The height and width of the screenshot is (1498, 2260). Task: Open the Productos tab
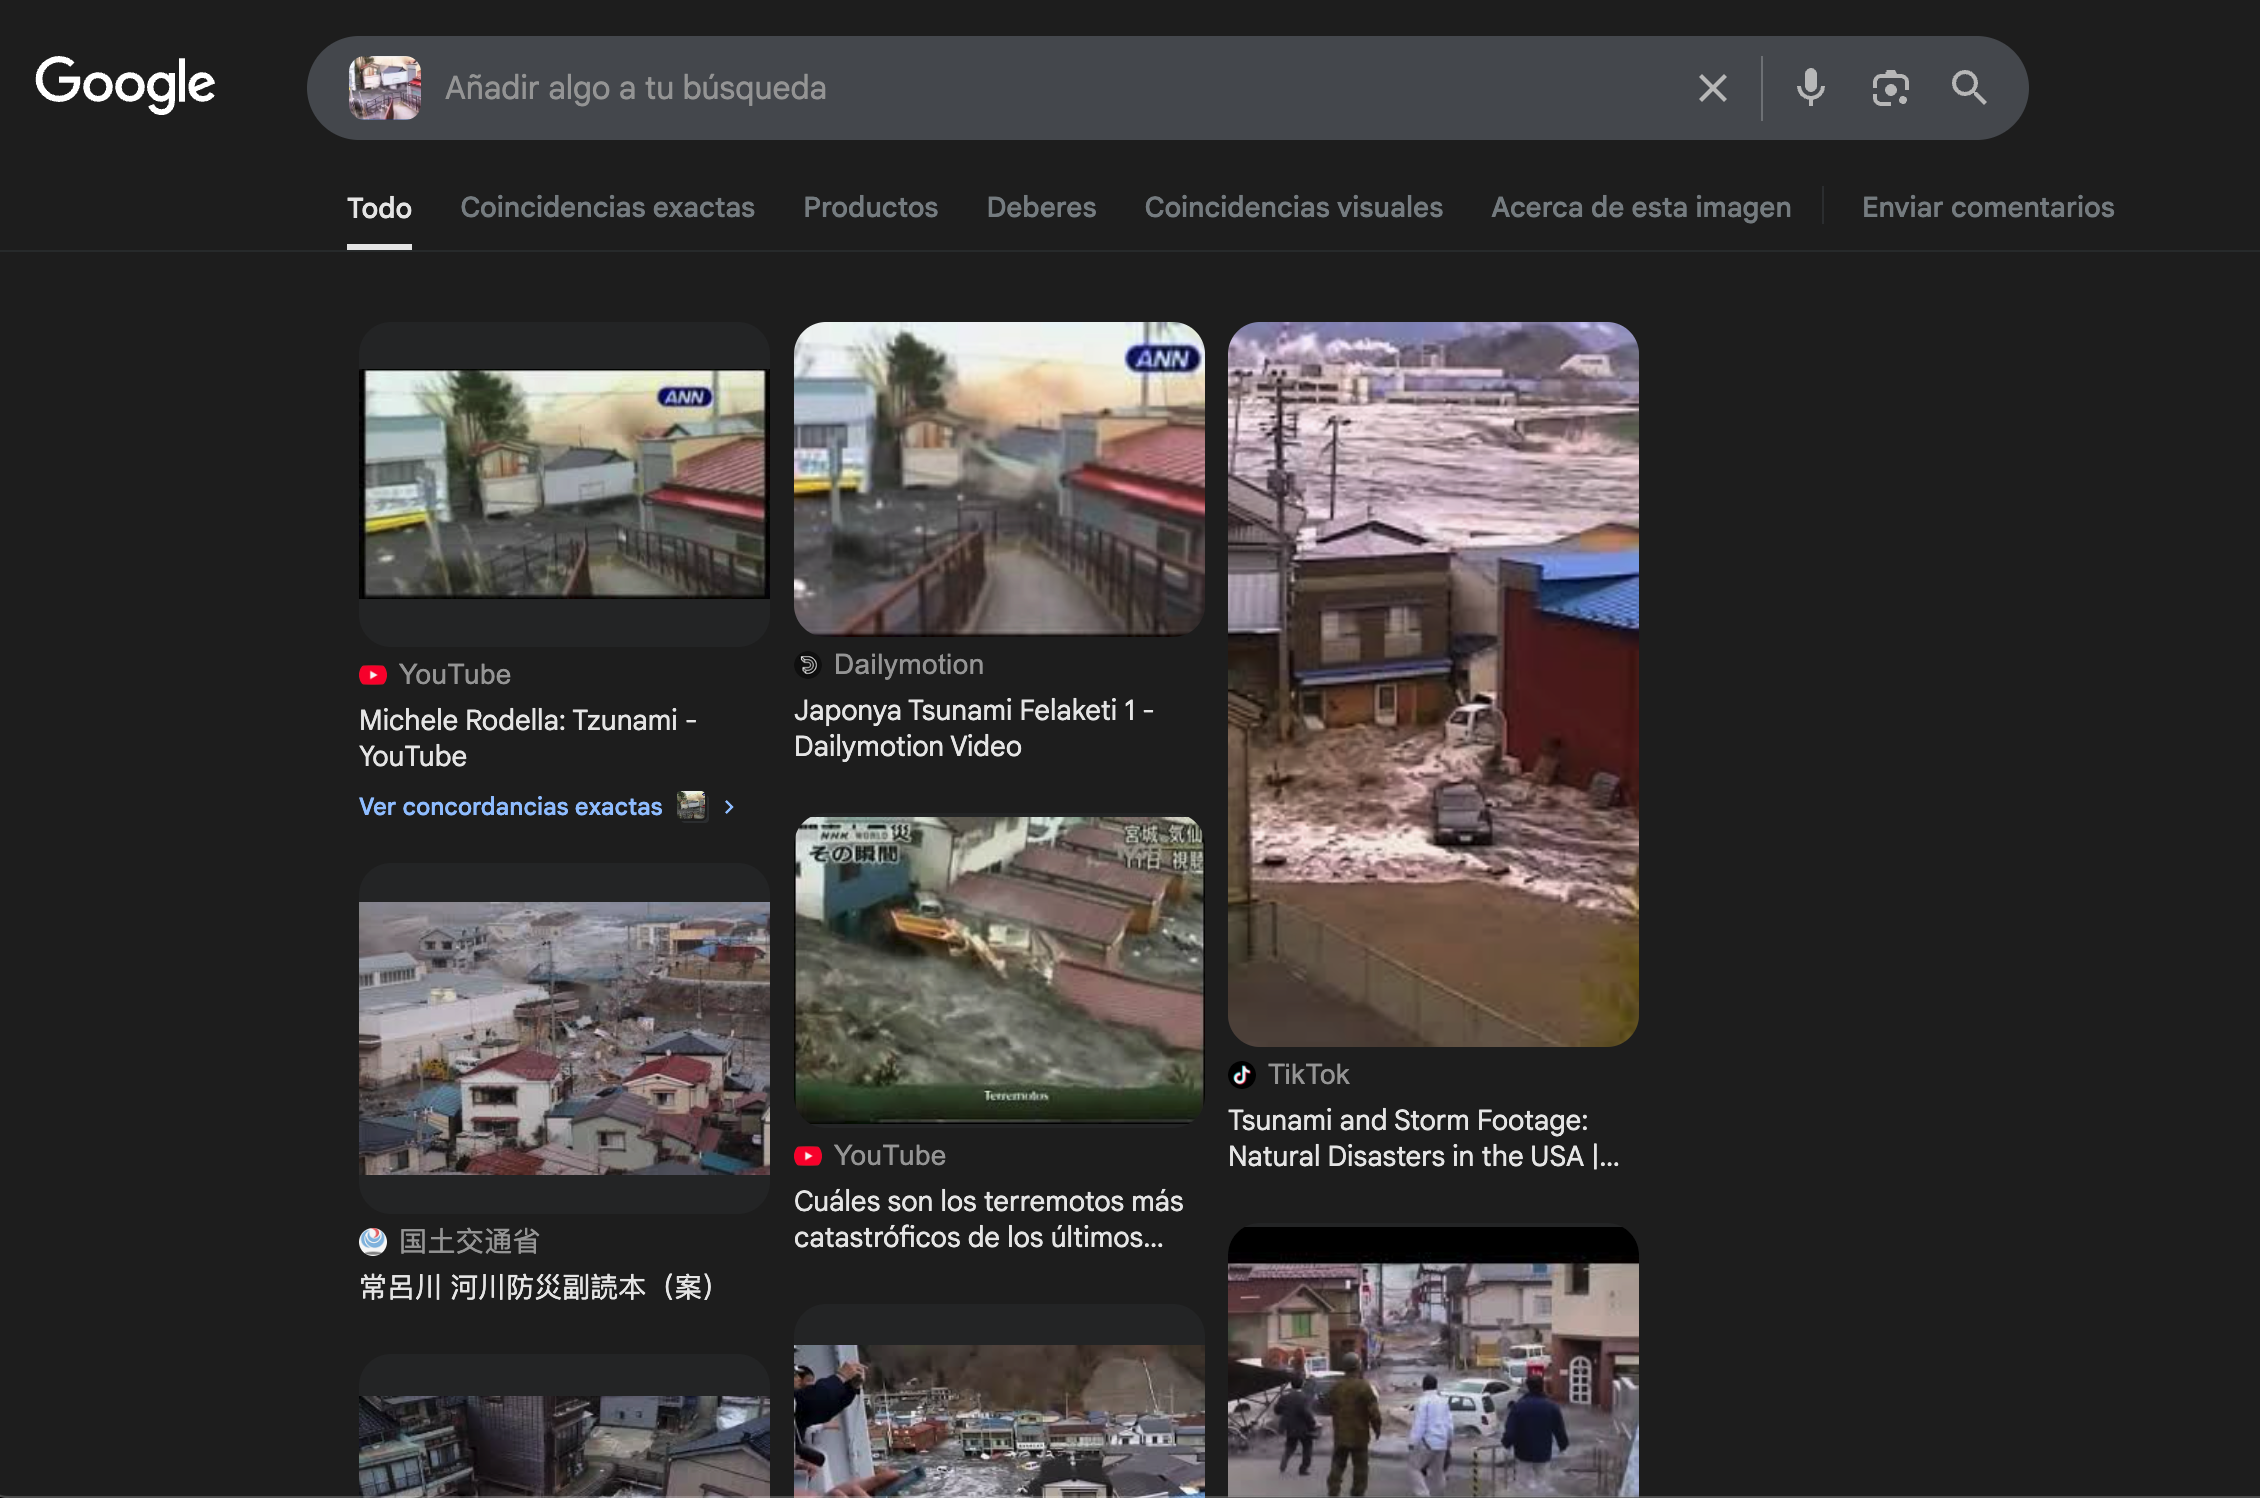pyautogui.click(x=871, y=207)
